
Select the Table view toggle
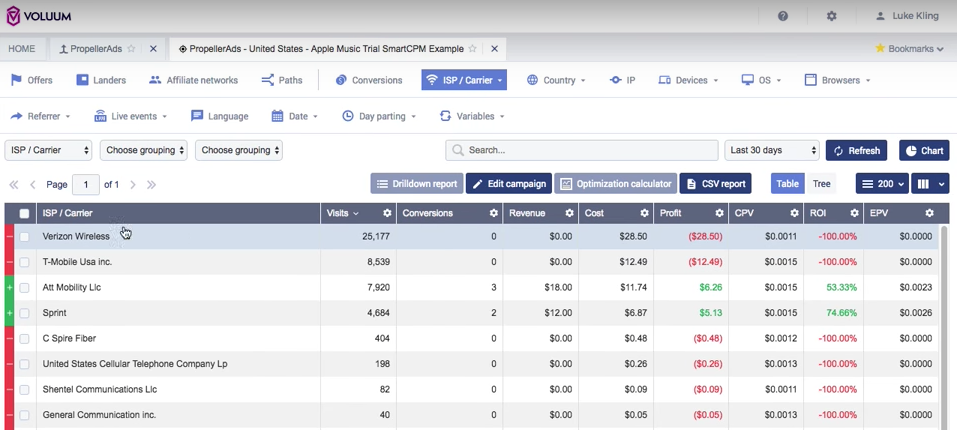point(787,184)
